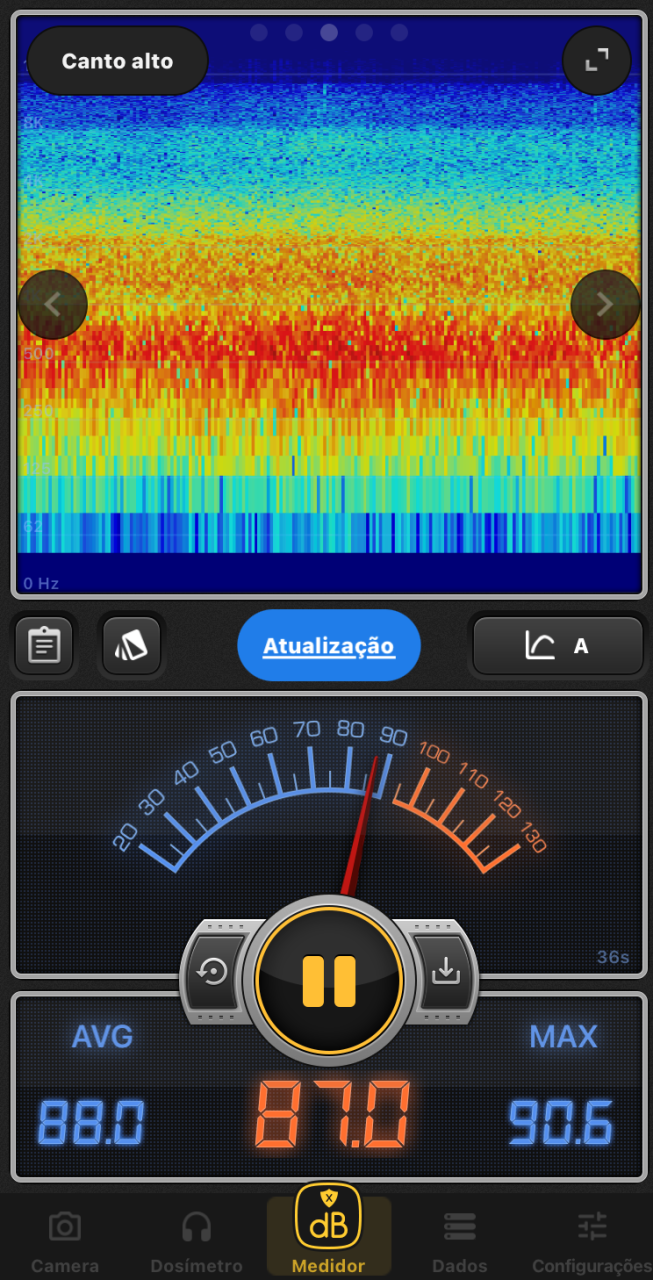Viewport: 653px width, 1280px height.
Task: Tap the theme cards icon
Action: pos(131,645)
